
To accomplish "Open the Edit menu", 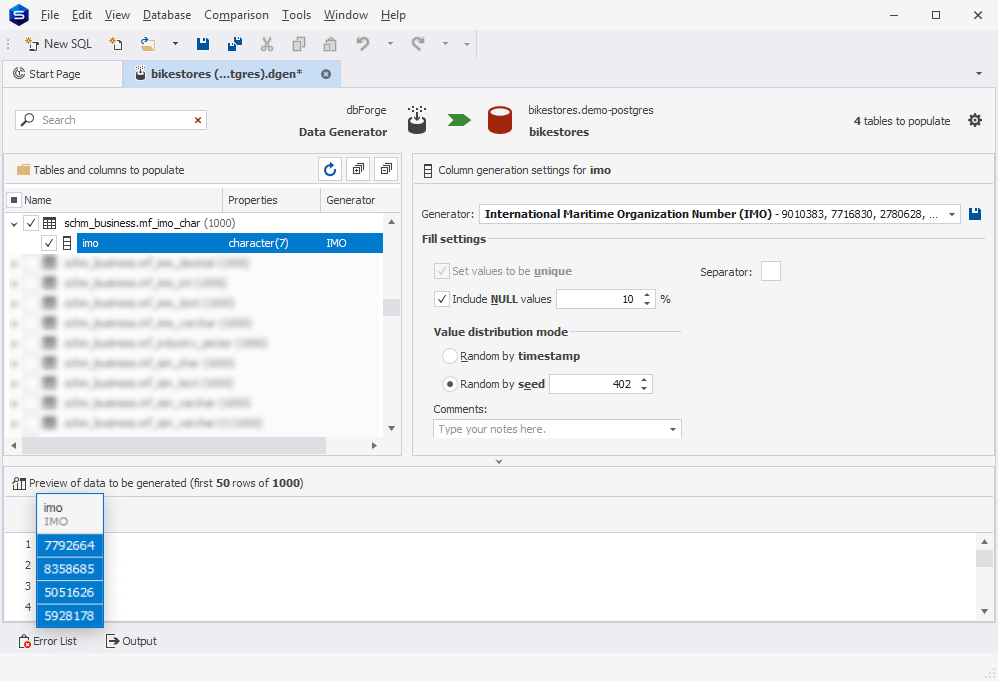I will 81,15.
